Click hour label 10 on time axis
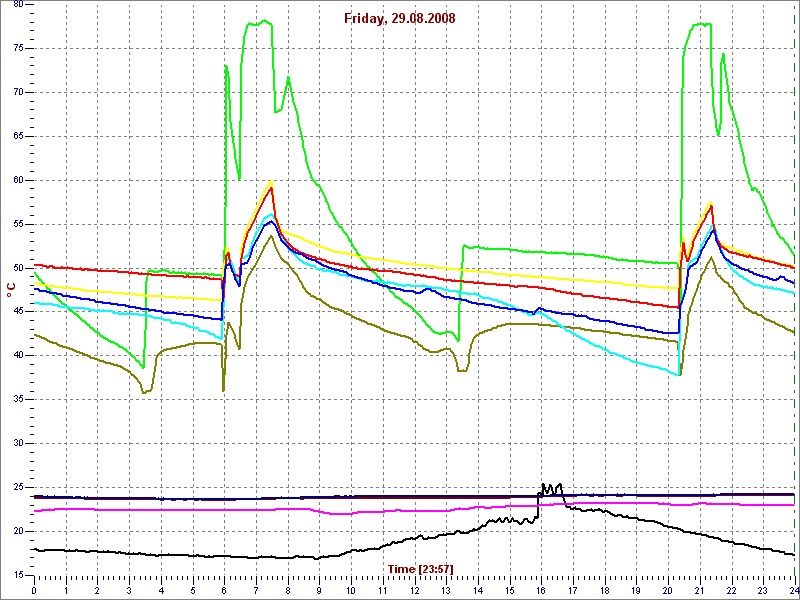The width and height of the screenshot is (800, 600). 351,592
